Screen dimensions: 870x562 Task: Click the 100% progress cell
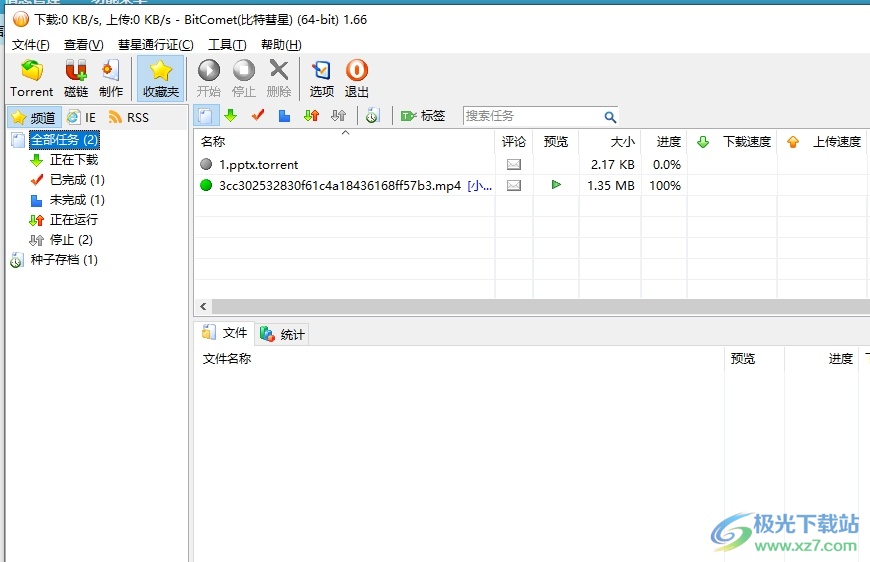click(x=665, y=186)
